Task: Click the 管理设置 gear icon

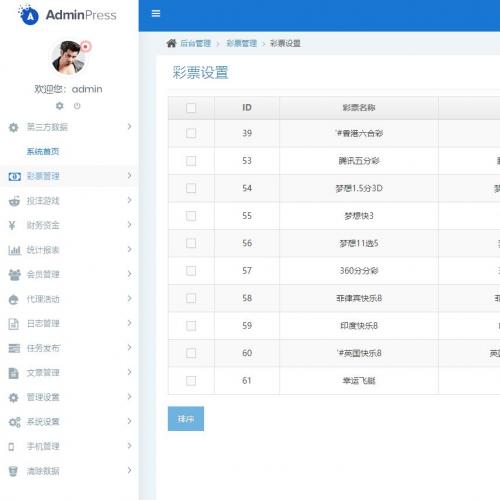Action: 13,397
